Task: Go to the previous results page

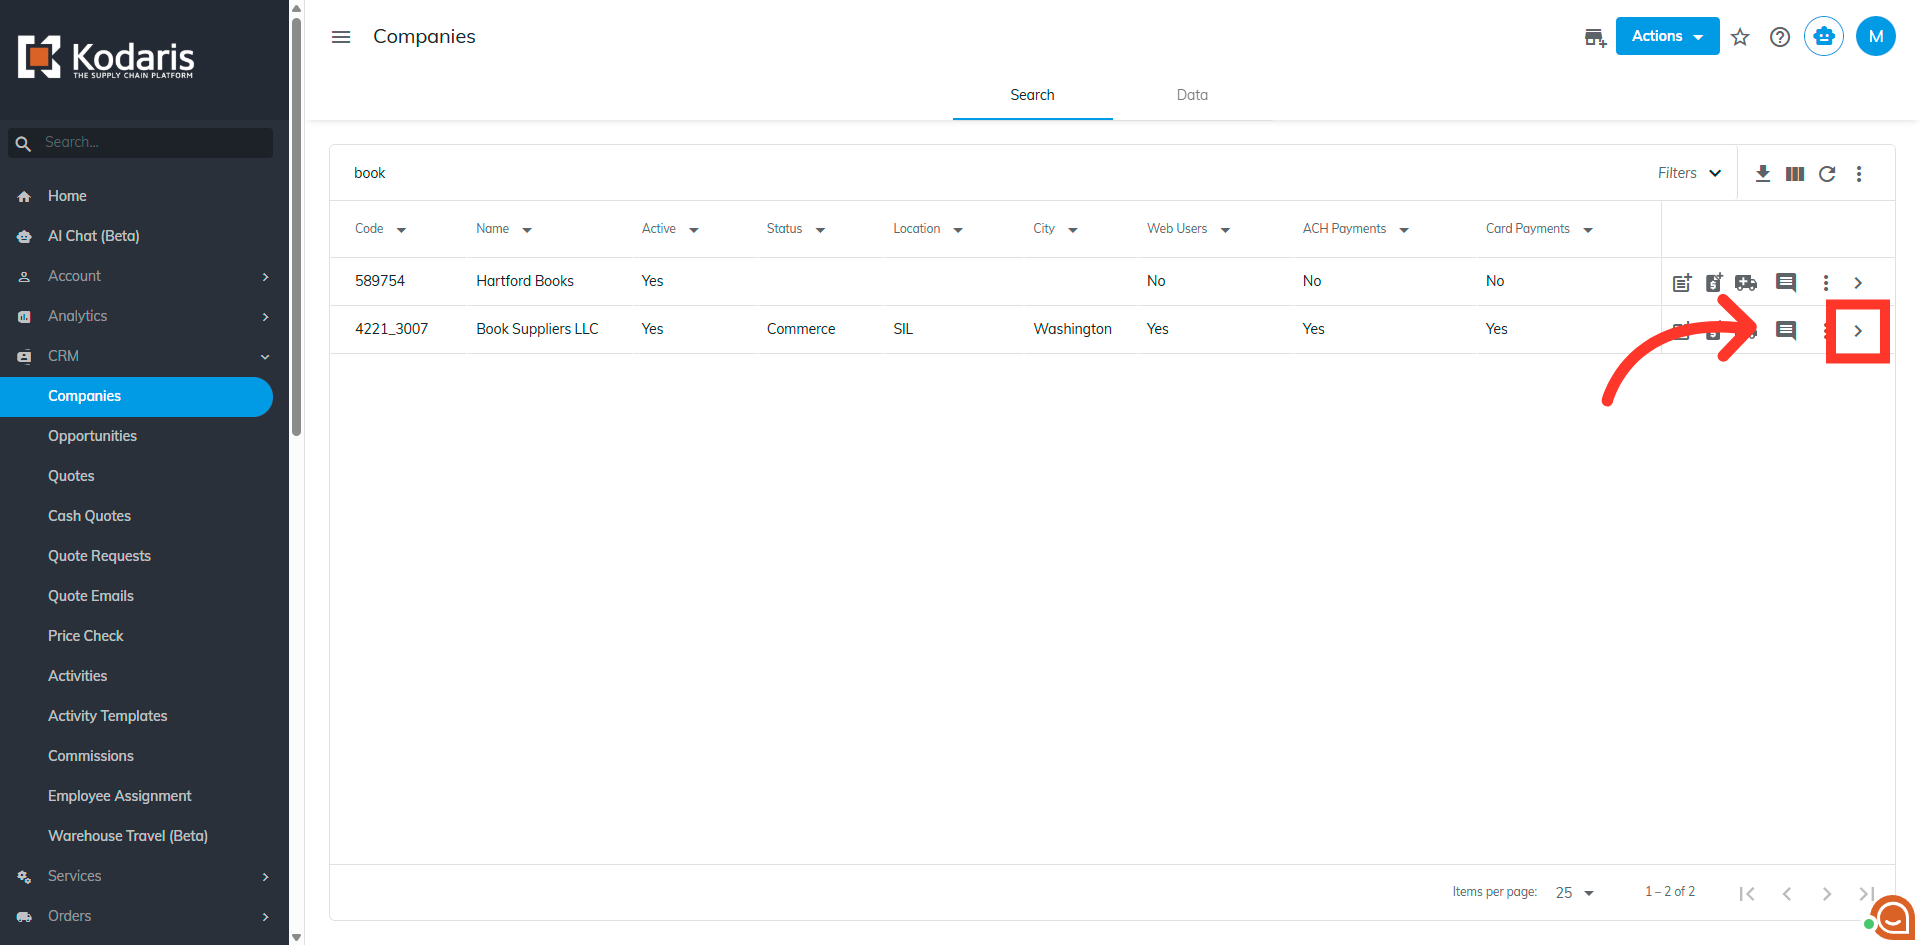Action: click(x=1787, y=893)
